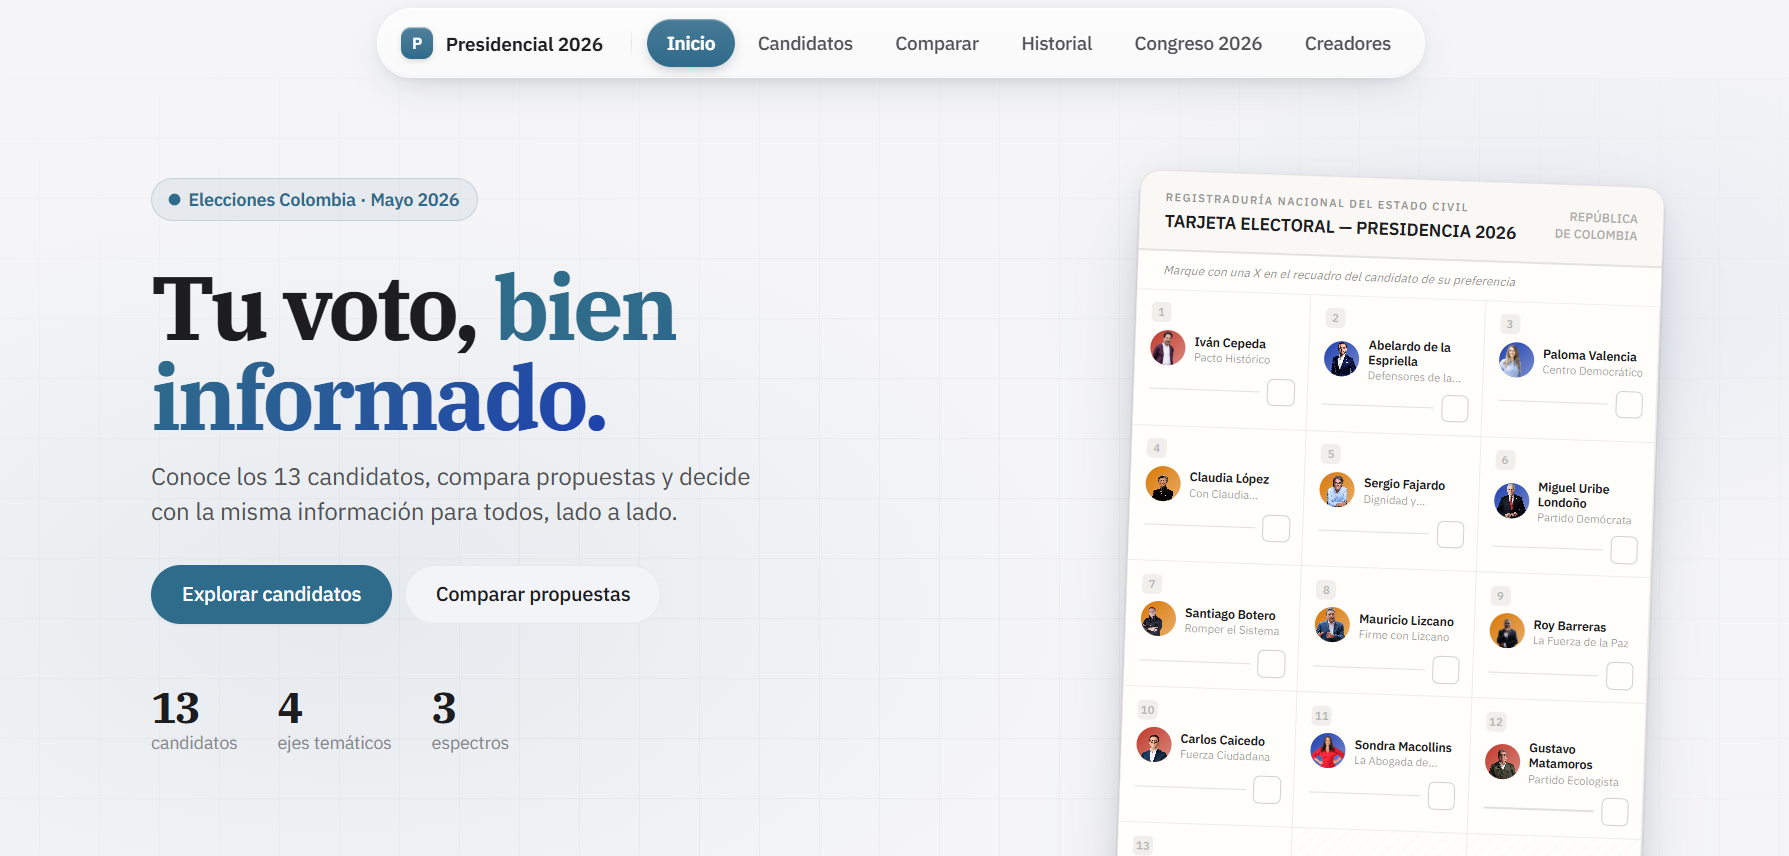Check the ballot box for Paloma Valencia
Image resolution: width=1789 pixels, height=856 pixels.
1629,405
